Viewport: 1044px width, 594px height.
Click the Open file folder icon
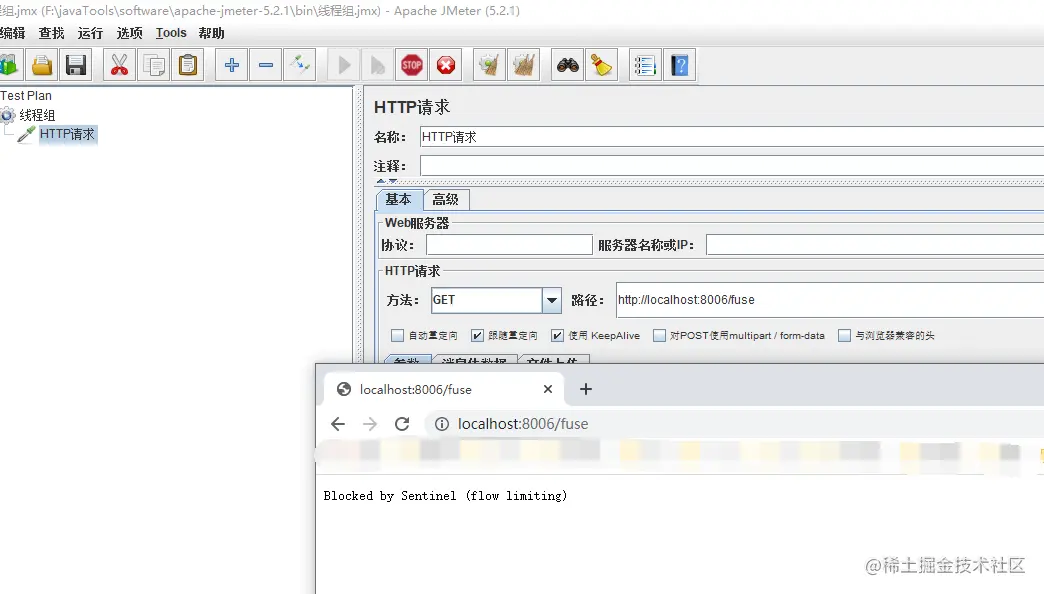[x=42, y=65]
